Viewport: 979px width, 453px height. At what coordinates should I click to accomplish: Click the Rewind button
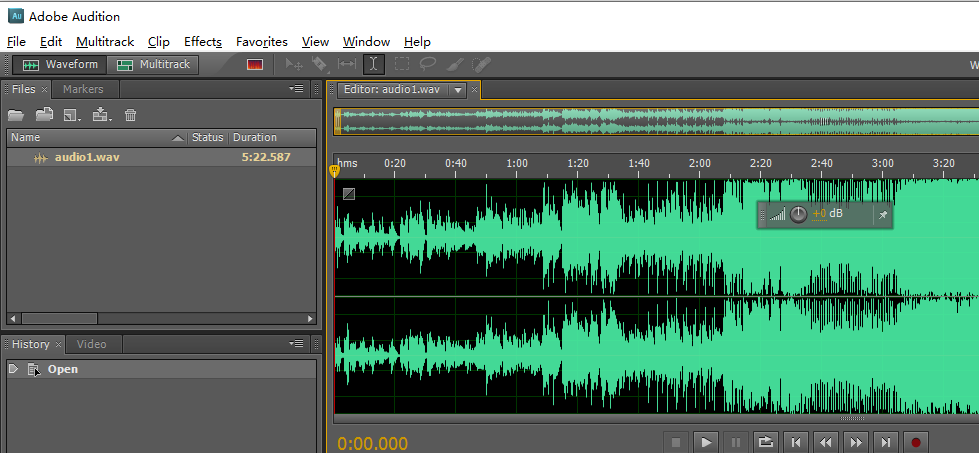825,442
